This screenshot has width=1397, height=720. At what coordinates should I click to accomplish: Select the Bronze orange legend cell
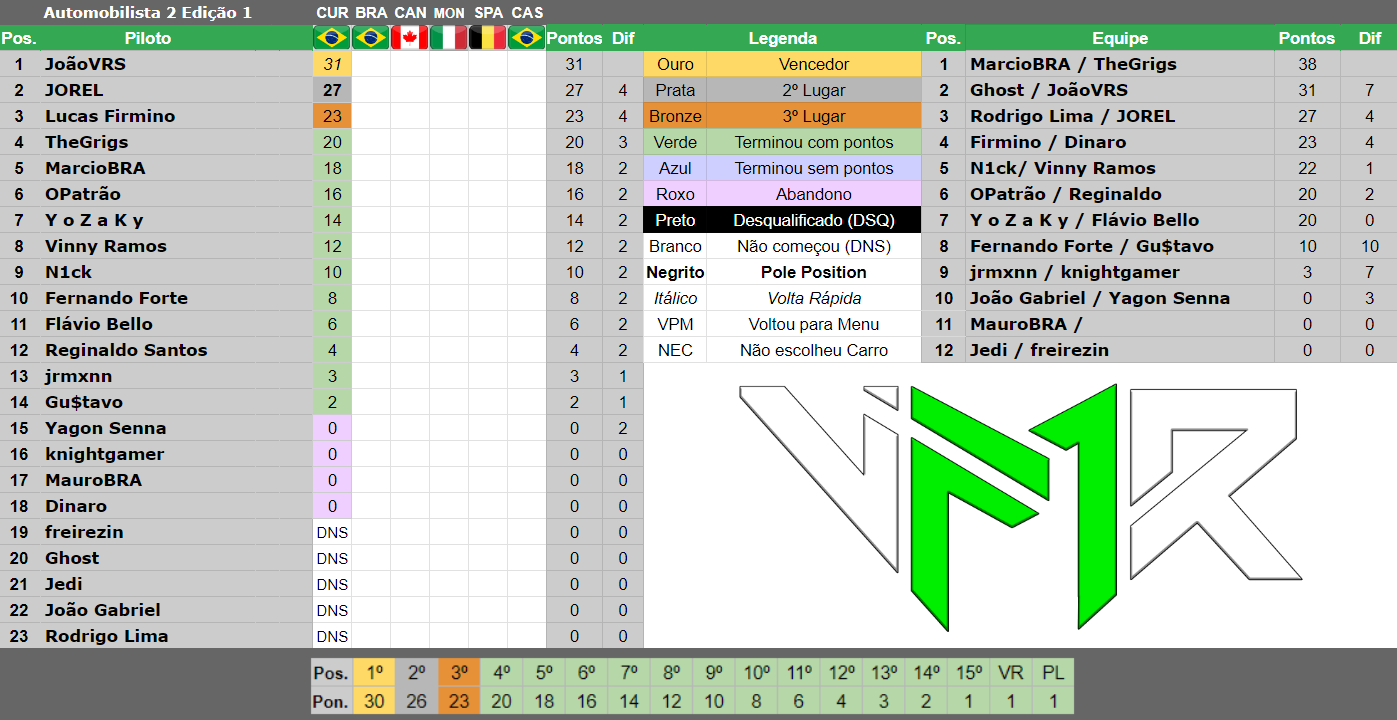[x=675, y=116]
